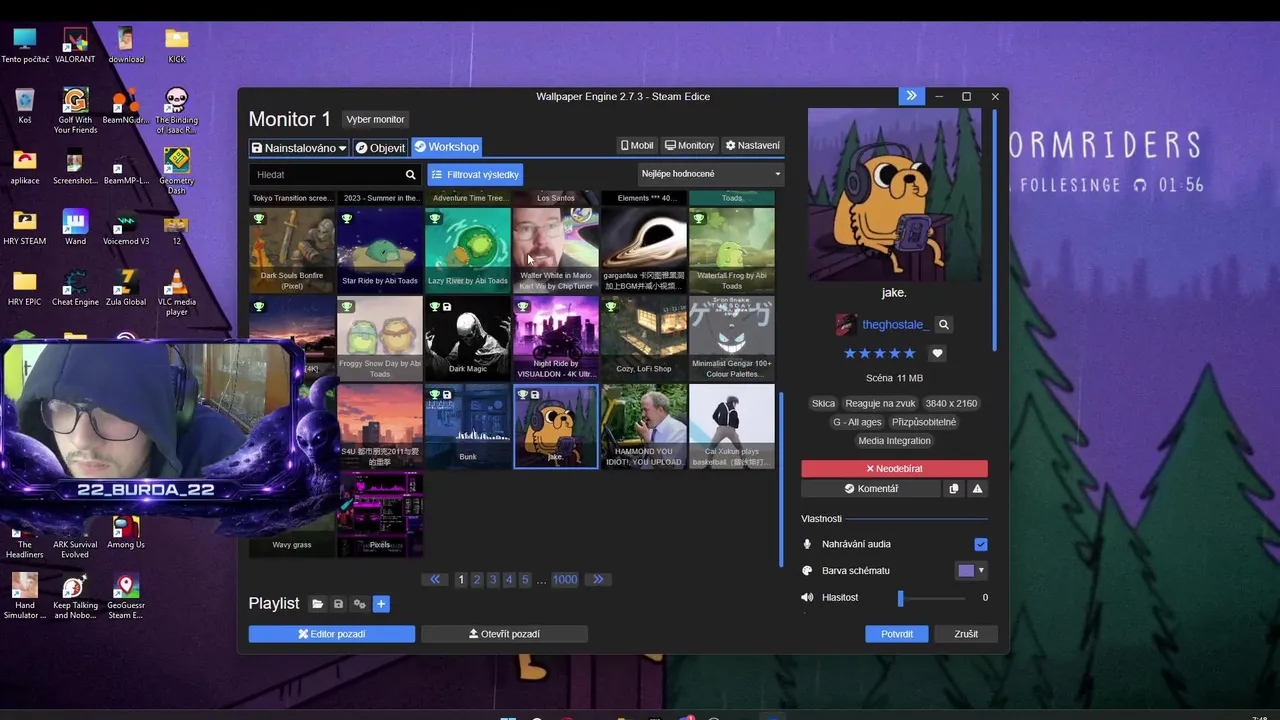Open the Koš recycle bin icon

25,107
